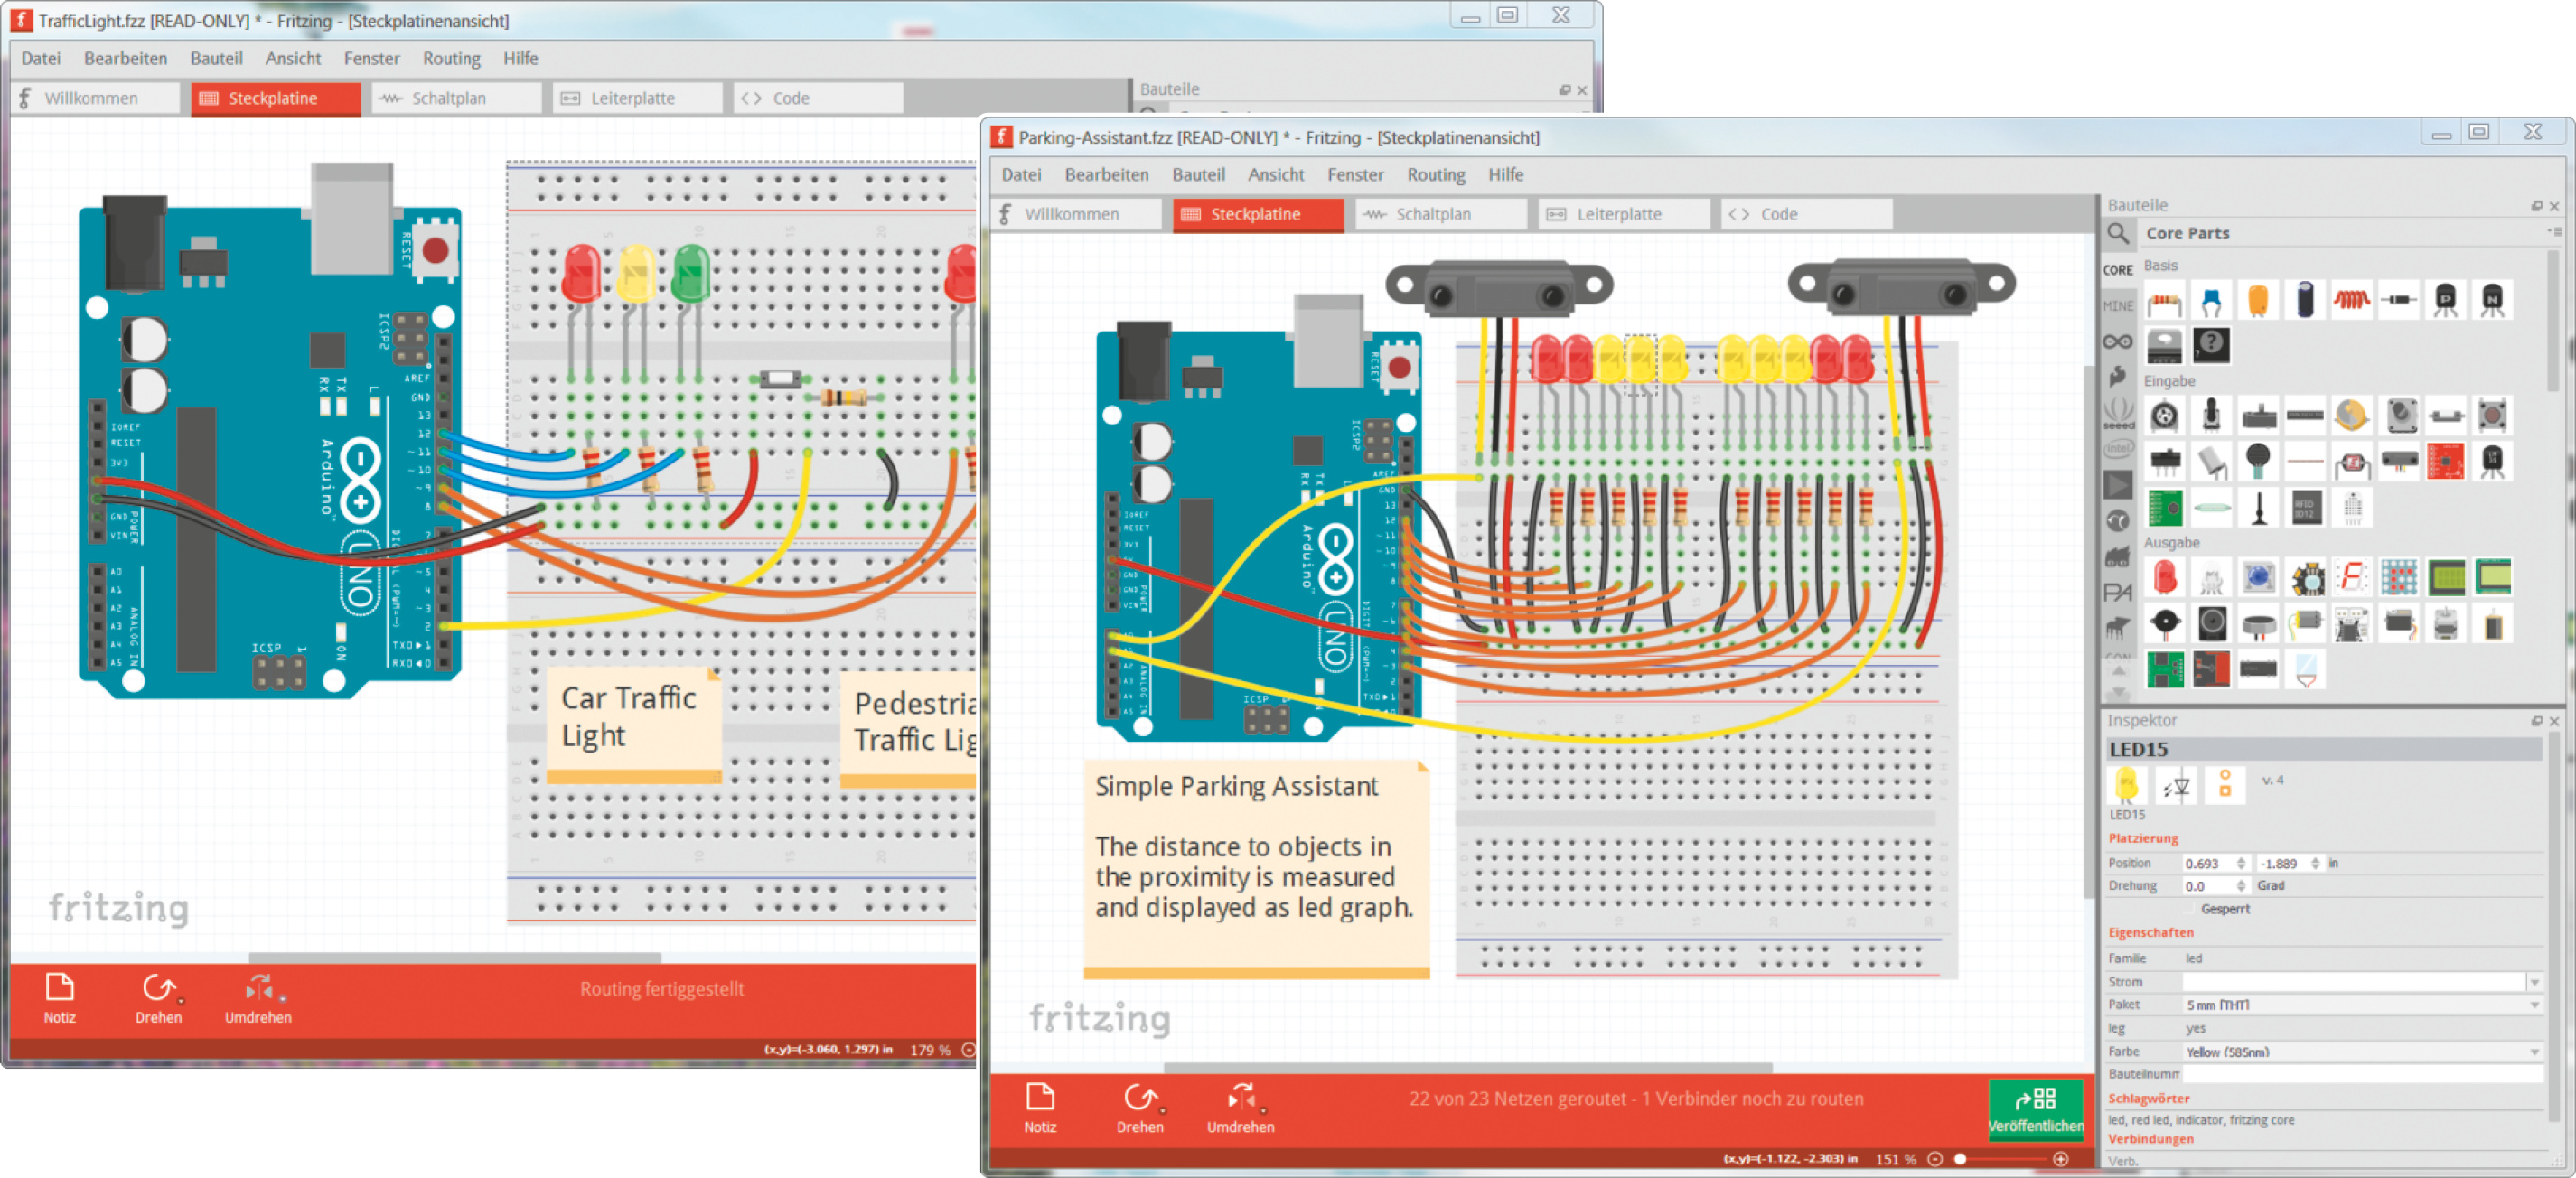
Task: Click Umdrehen in Parking-Assistant toolbar
Action: [x=1240, y=1107]
